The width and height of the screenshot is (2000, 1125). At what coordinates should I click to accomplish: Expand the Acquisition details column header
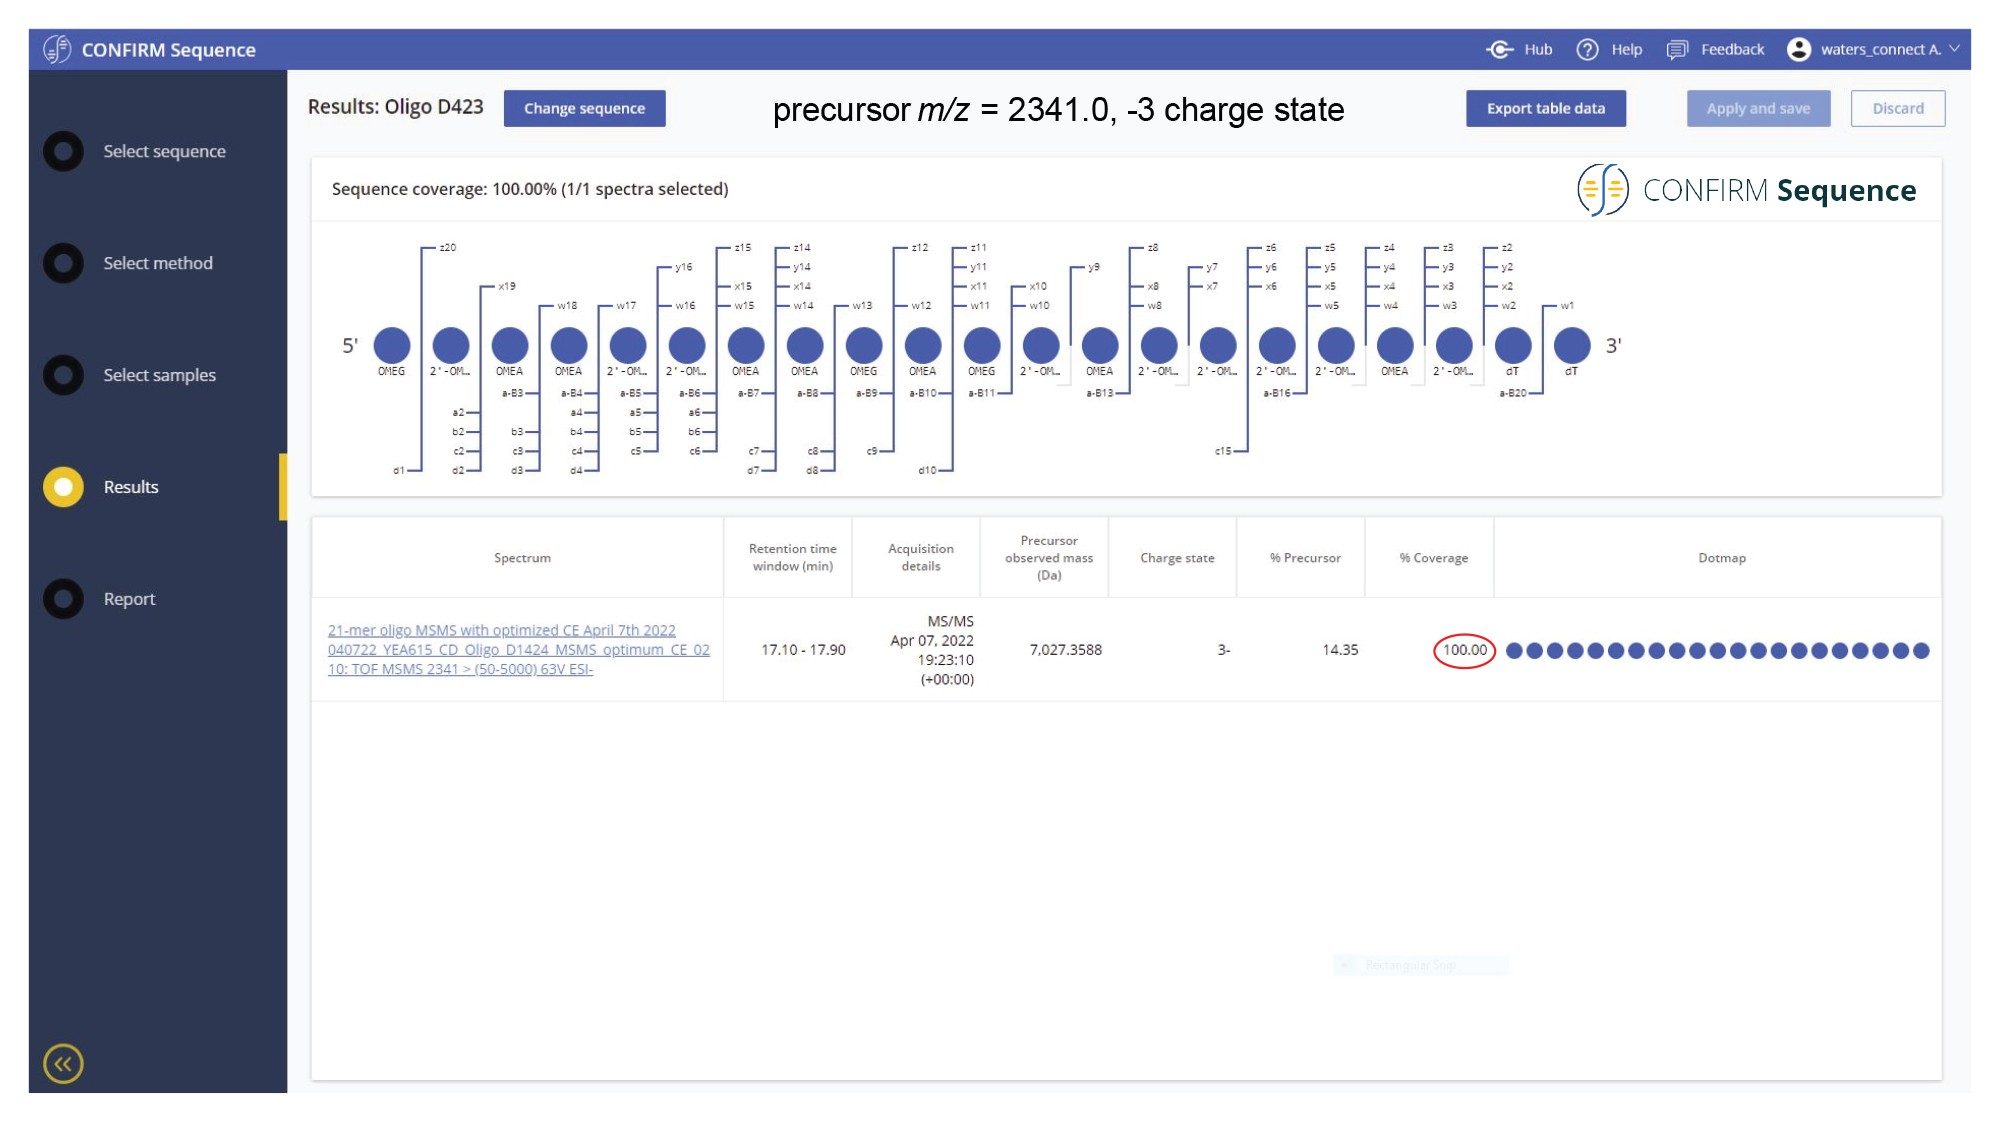[x=920, y=558]
